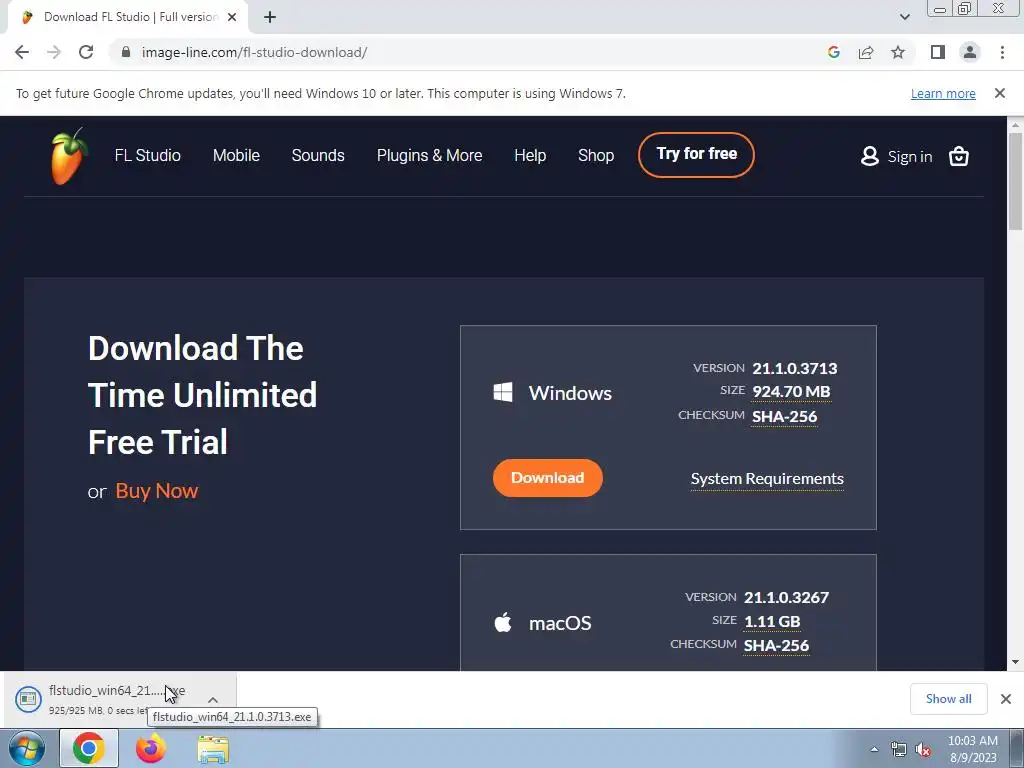
Task: Open the Mobile nav item
Action: coord(236,155)
